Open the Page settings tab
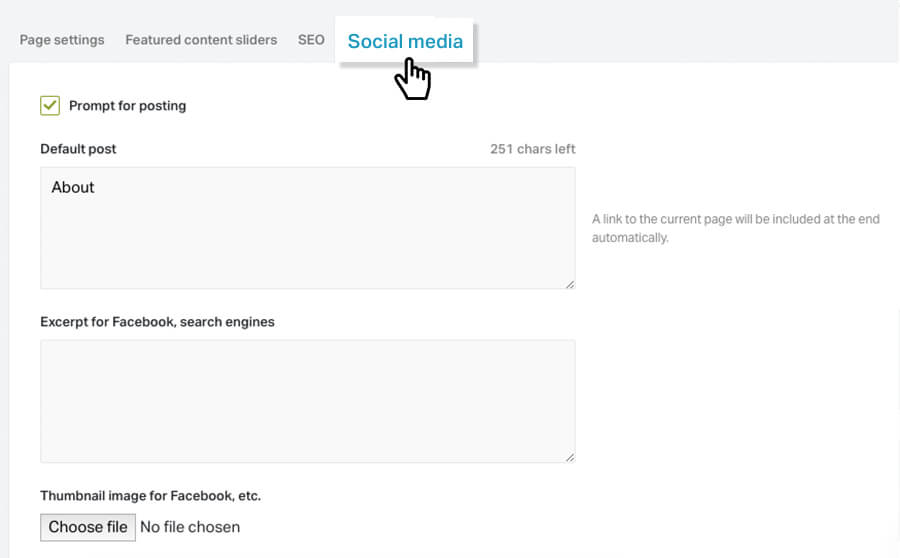Screen dimensions: 900x558 (x=62, y=40)
